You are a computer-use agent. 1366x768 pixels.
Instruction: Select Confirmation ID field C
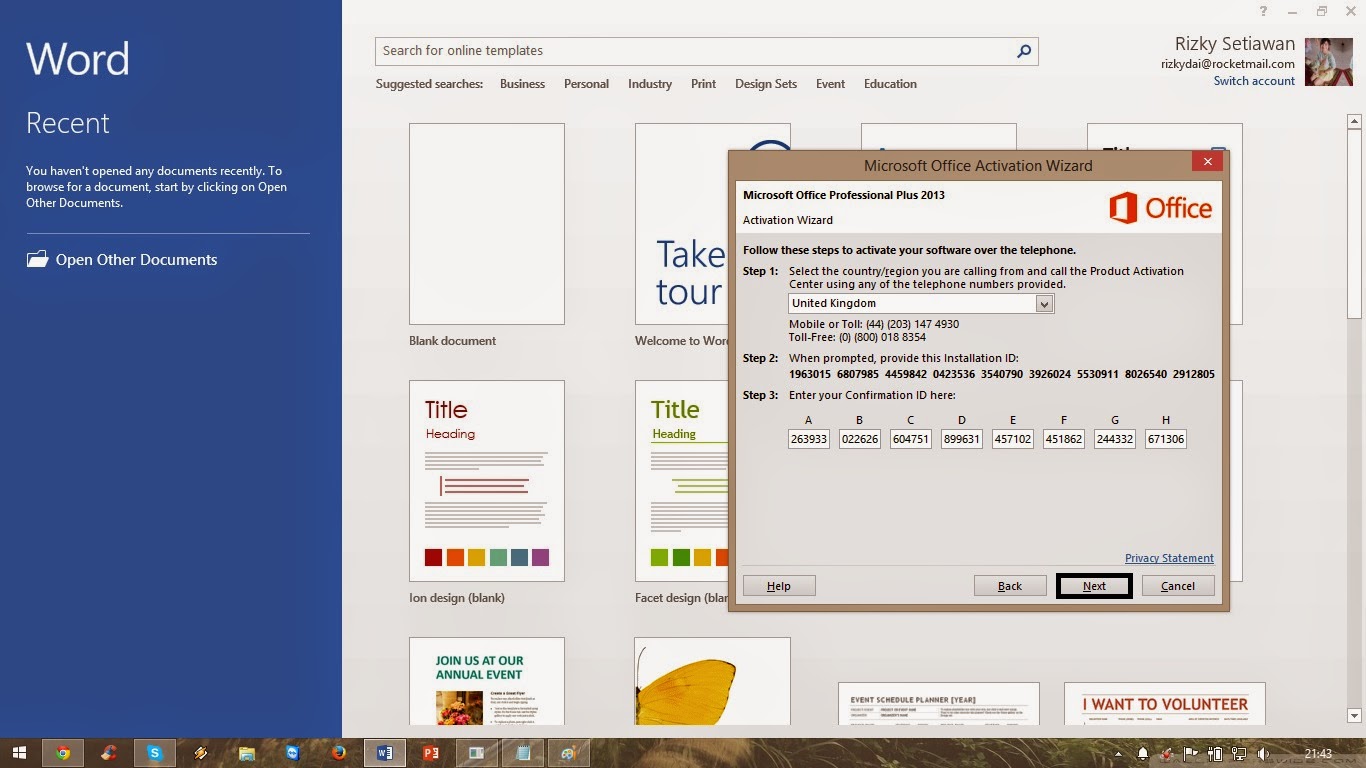pos(910,439)
